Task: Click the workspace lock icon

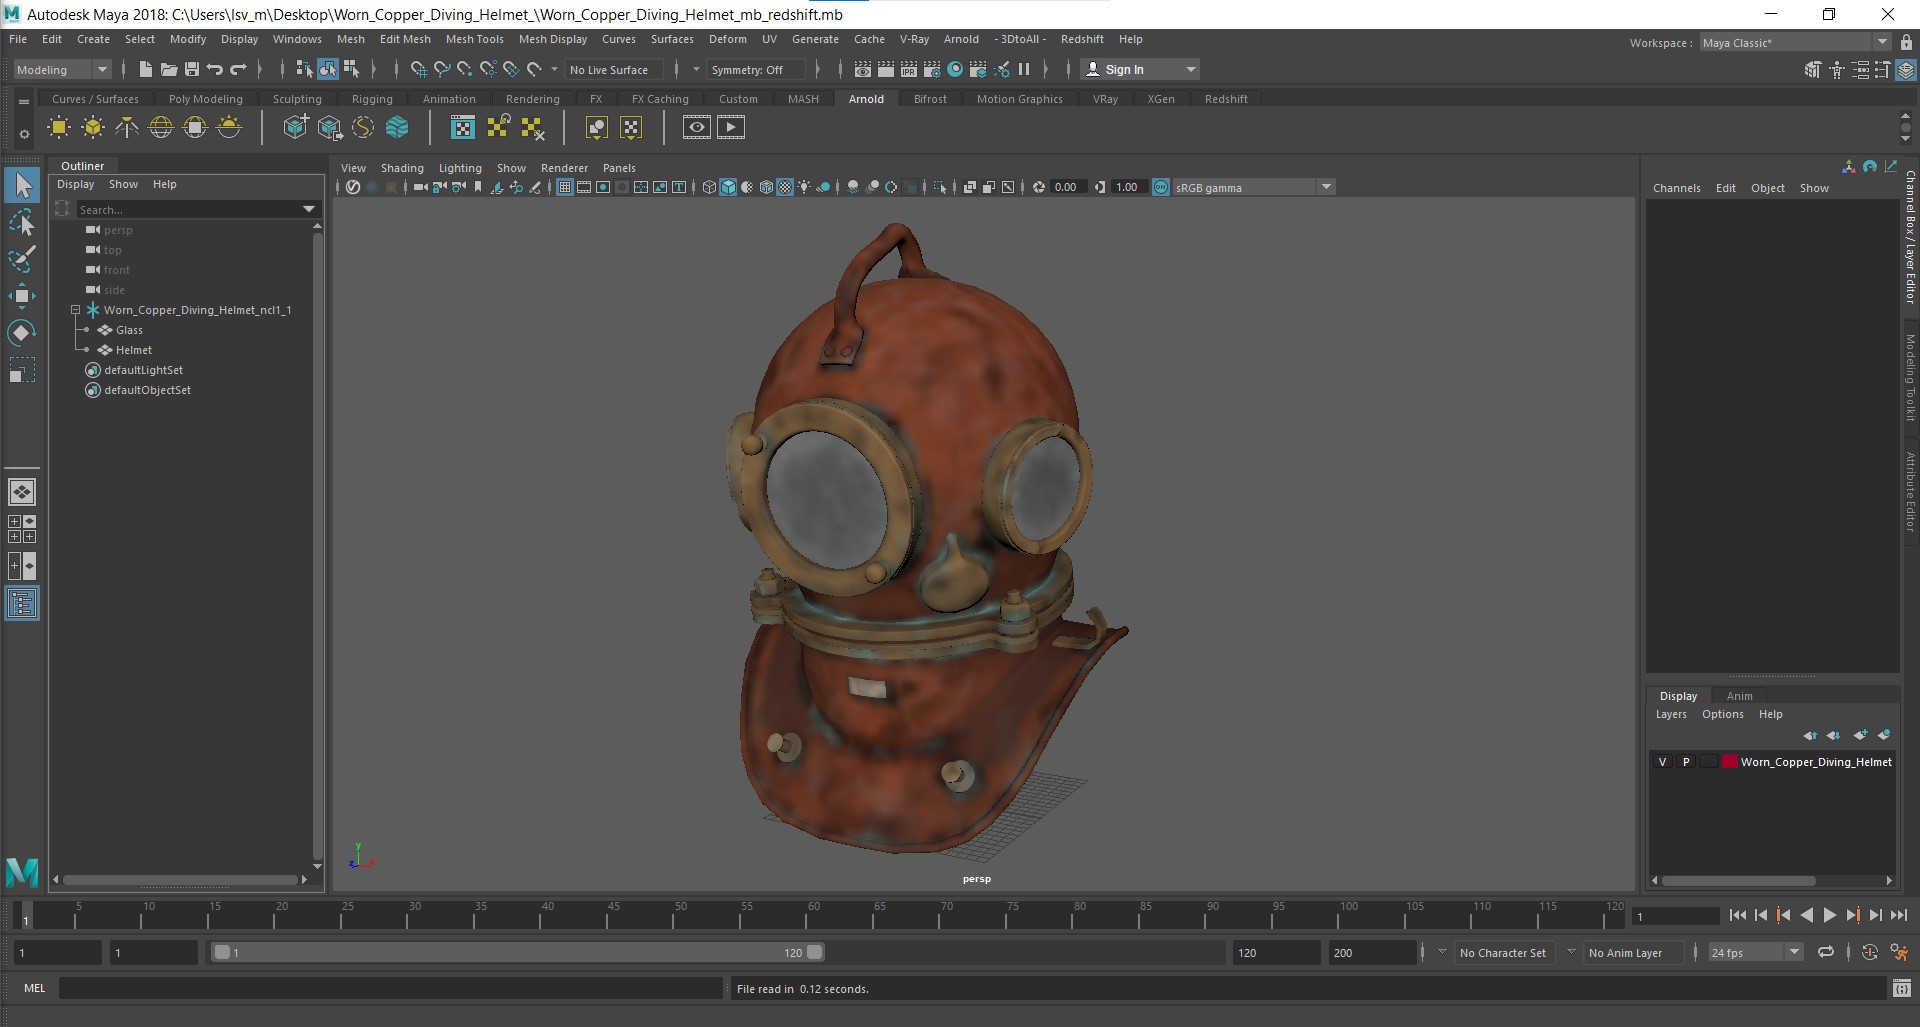Action: 1906,42
